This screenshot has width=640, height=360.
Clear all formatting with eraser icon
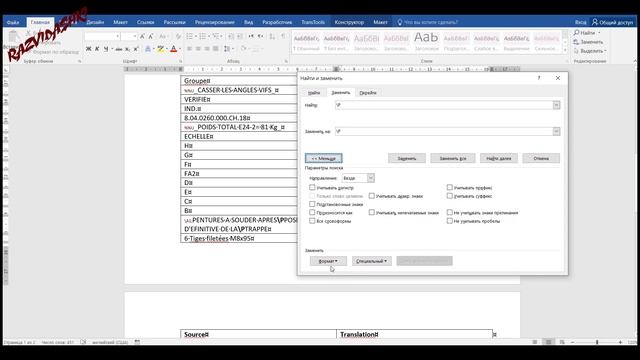click(178, 36)
